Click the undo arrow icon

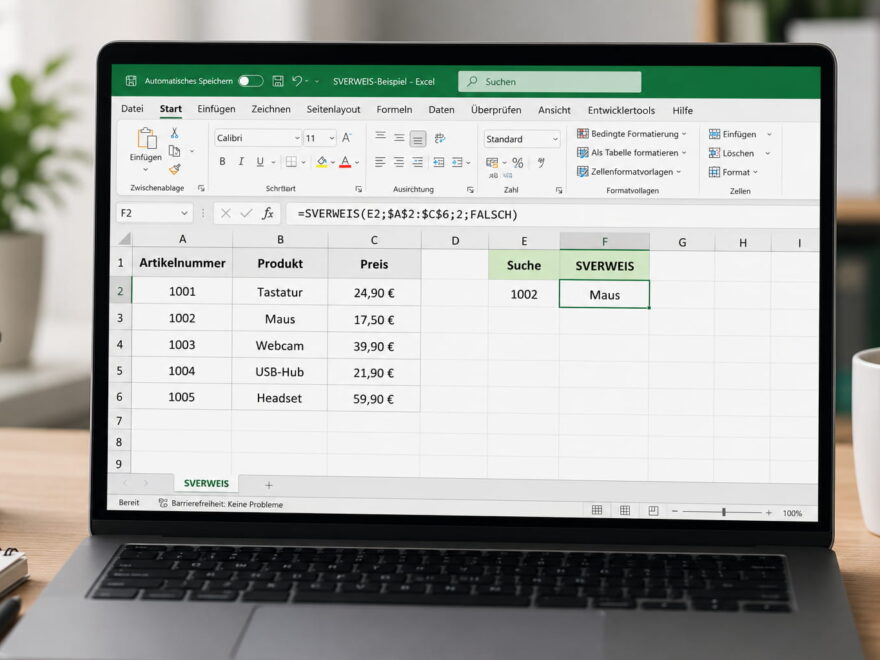click(297, 81)
